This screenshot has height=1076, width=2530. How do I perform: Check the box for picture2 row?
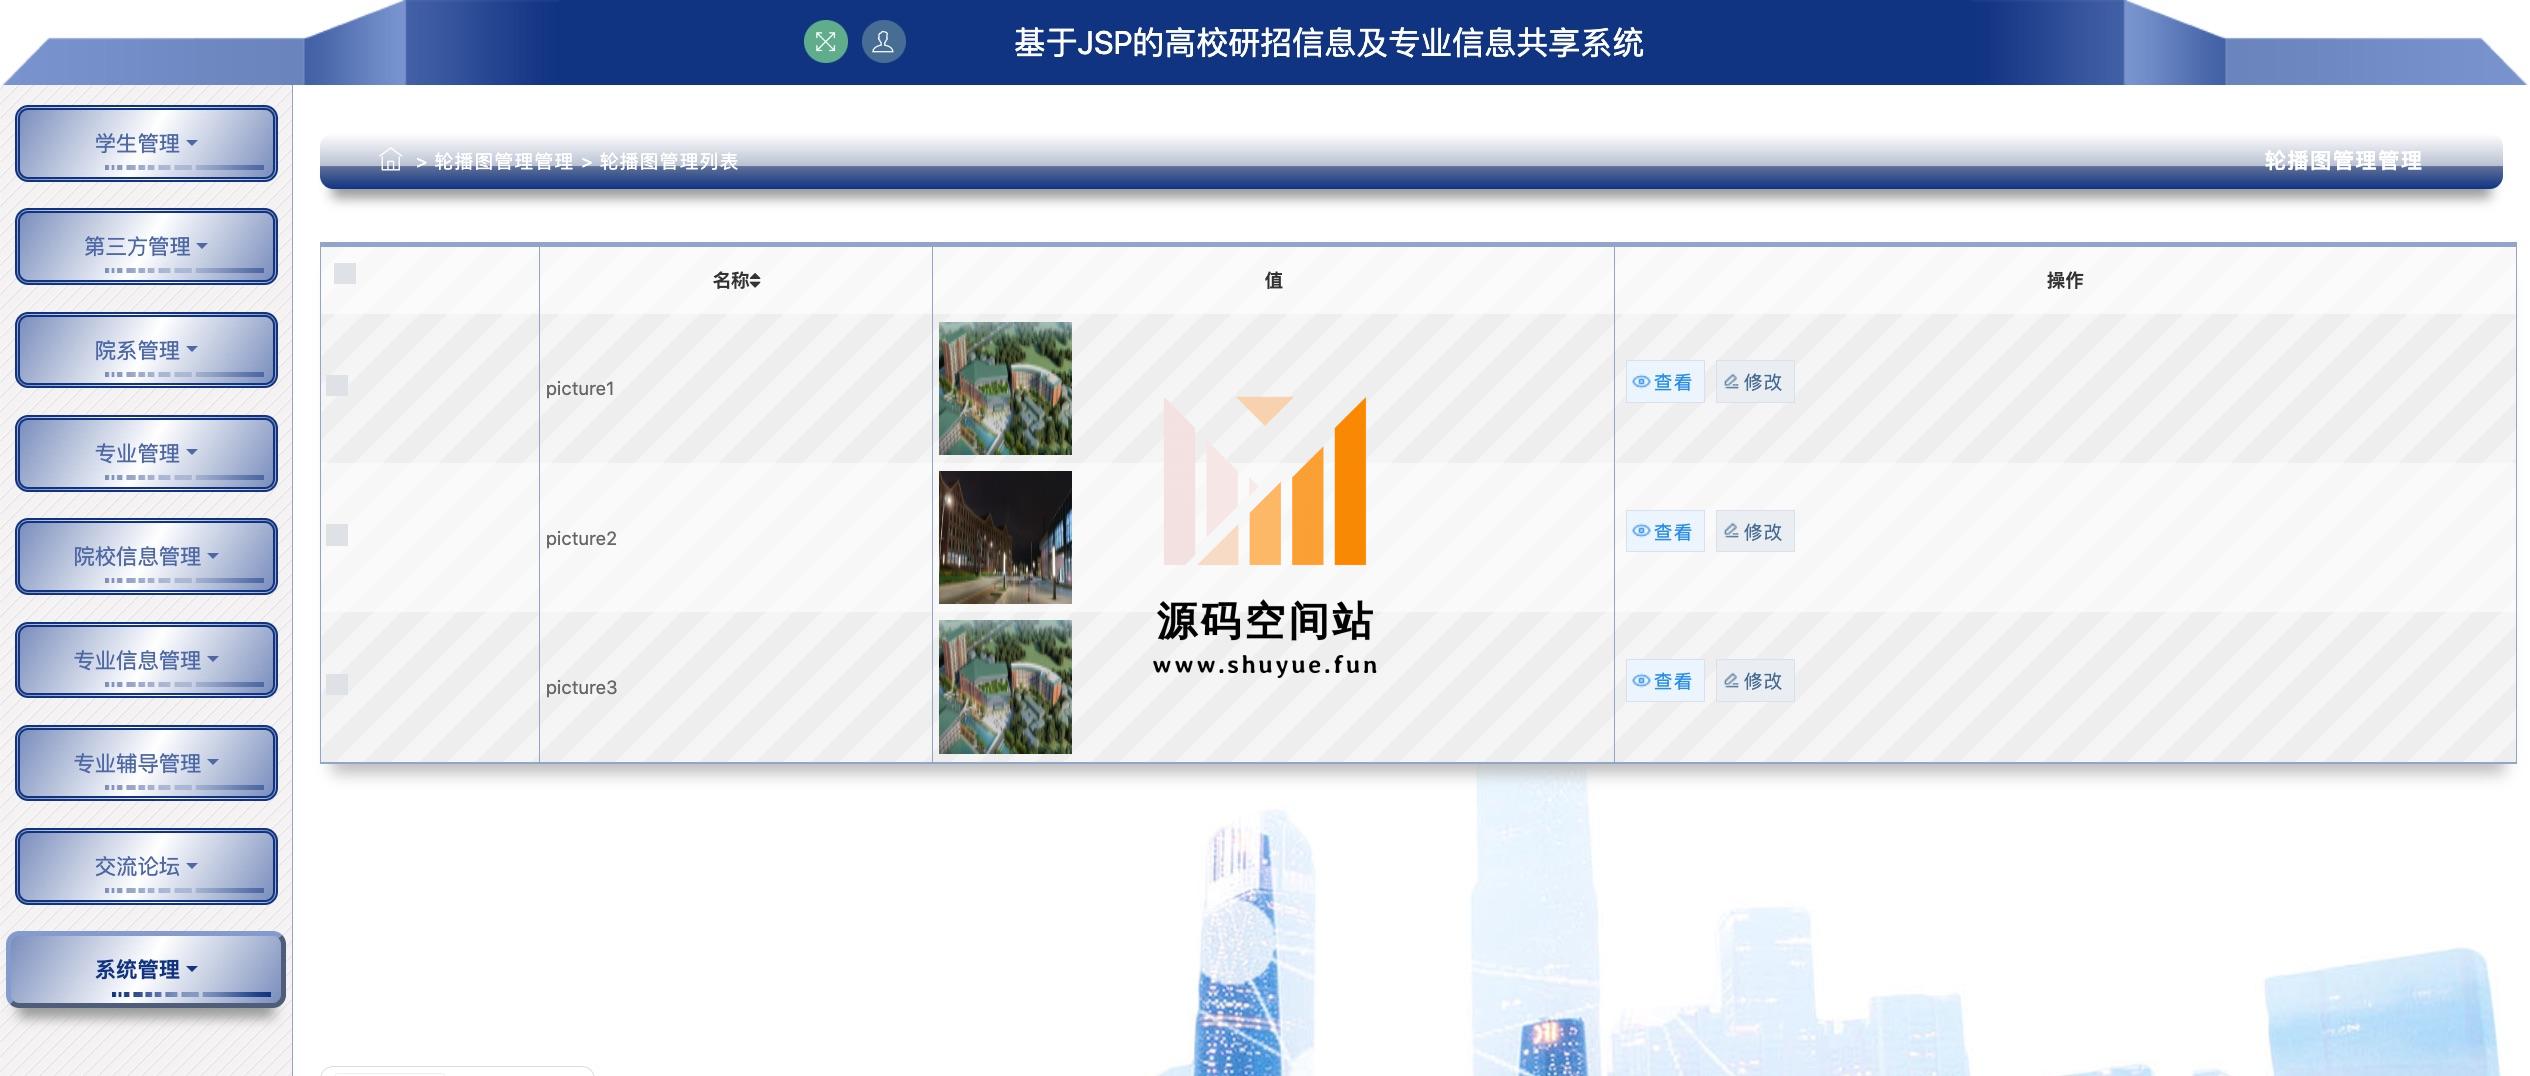click(x=337, y=535)
